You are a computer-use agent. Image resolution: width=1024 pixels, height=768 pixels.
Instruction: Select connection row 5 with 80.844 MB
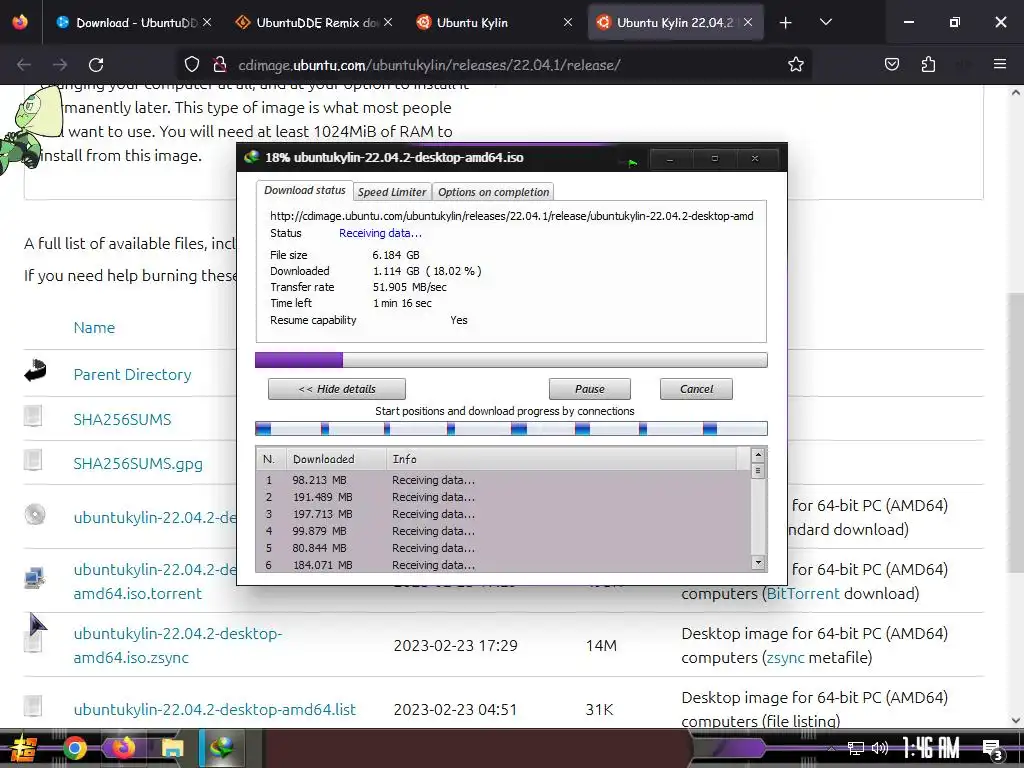(503, 548)
